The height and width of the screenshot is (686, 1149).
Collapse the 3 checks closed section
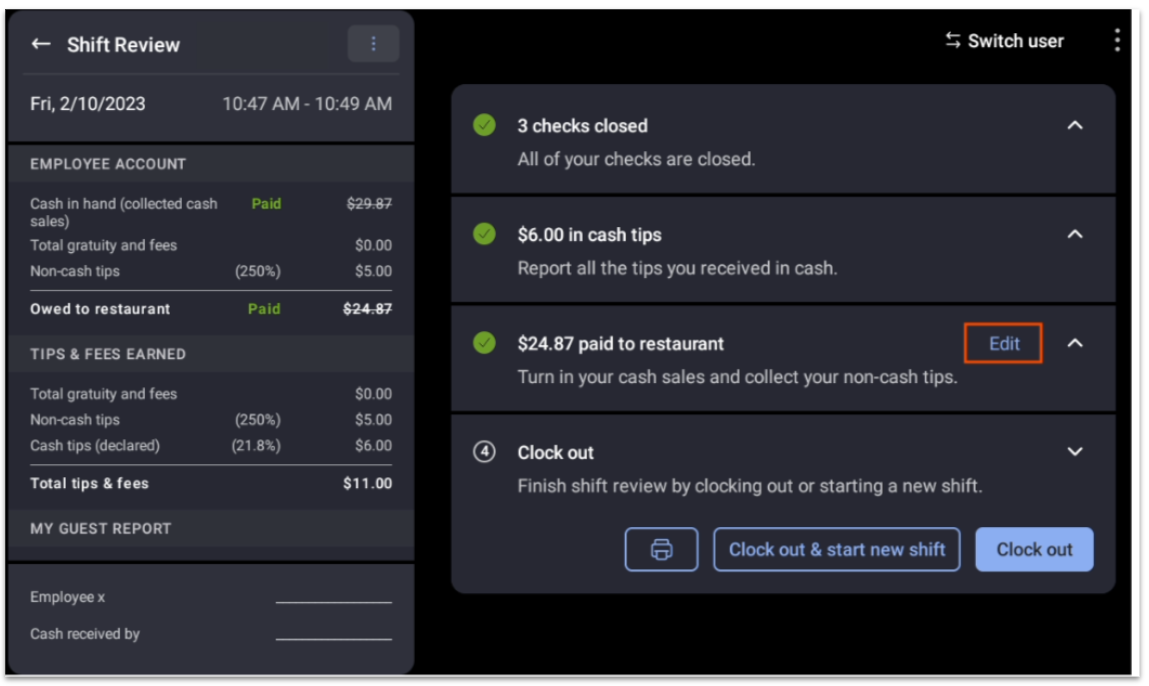pyautogui.click(x=1075, y=125)
